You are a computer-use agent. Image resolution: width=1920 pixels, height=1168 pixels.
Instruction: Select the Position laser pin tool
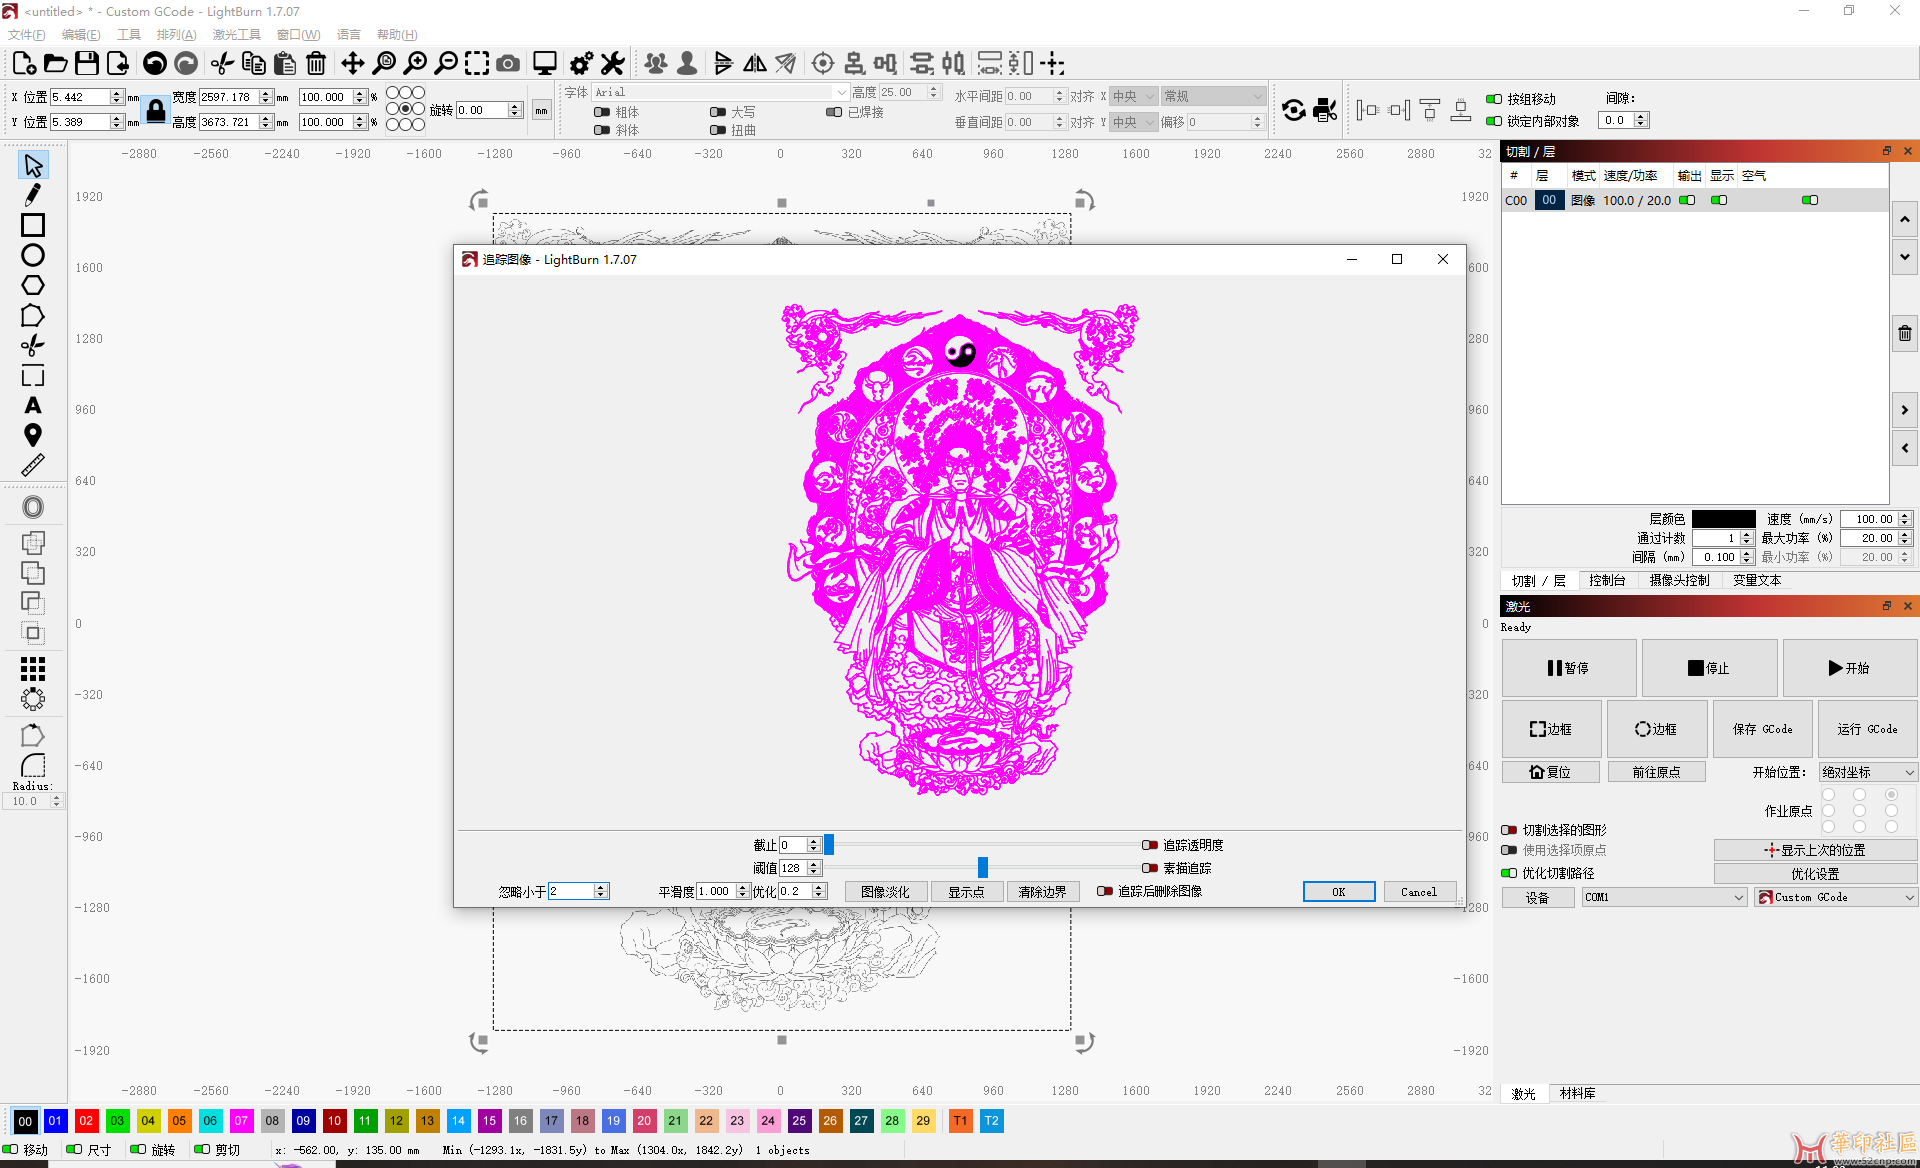(33, 435)
